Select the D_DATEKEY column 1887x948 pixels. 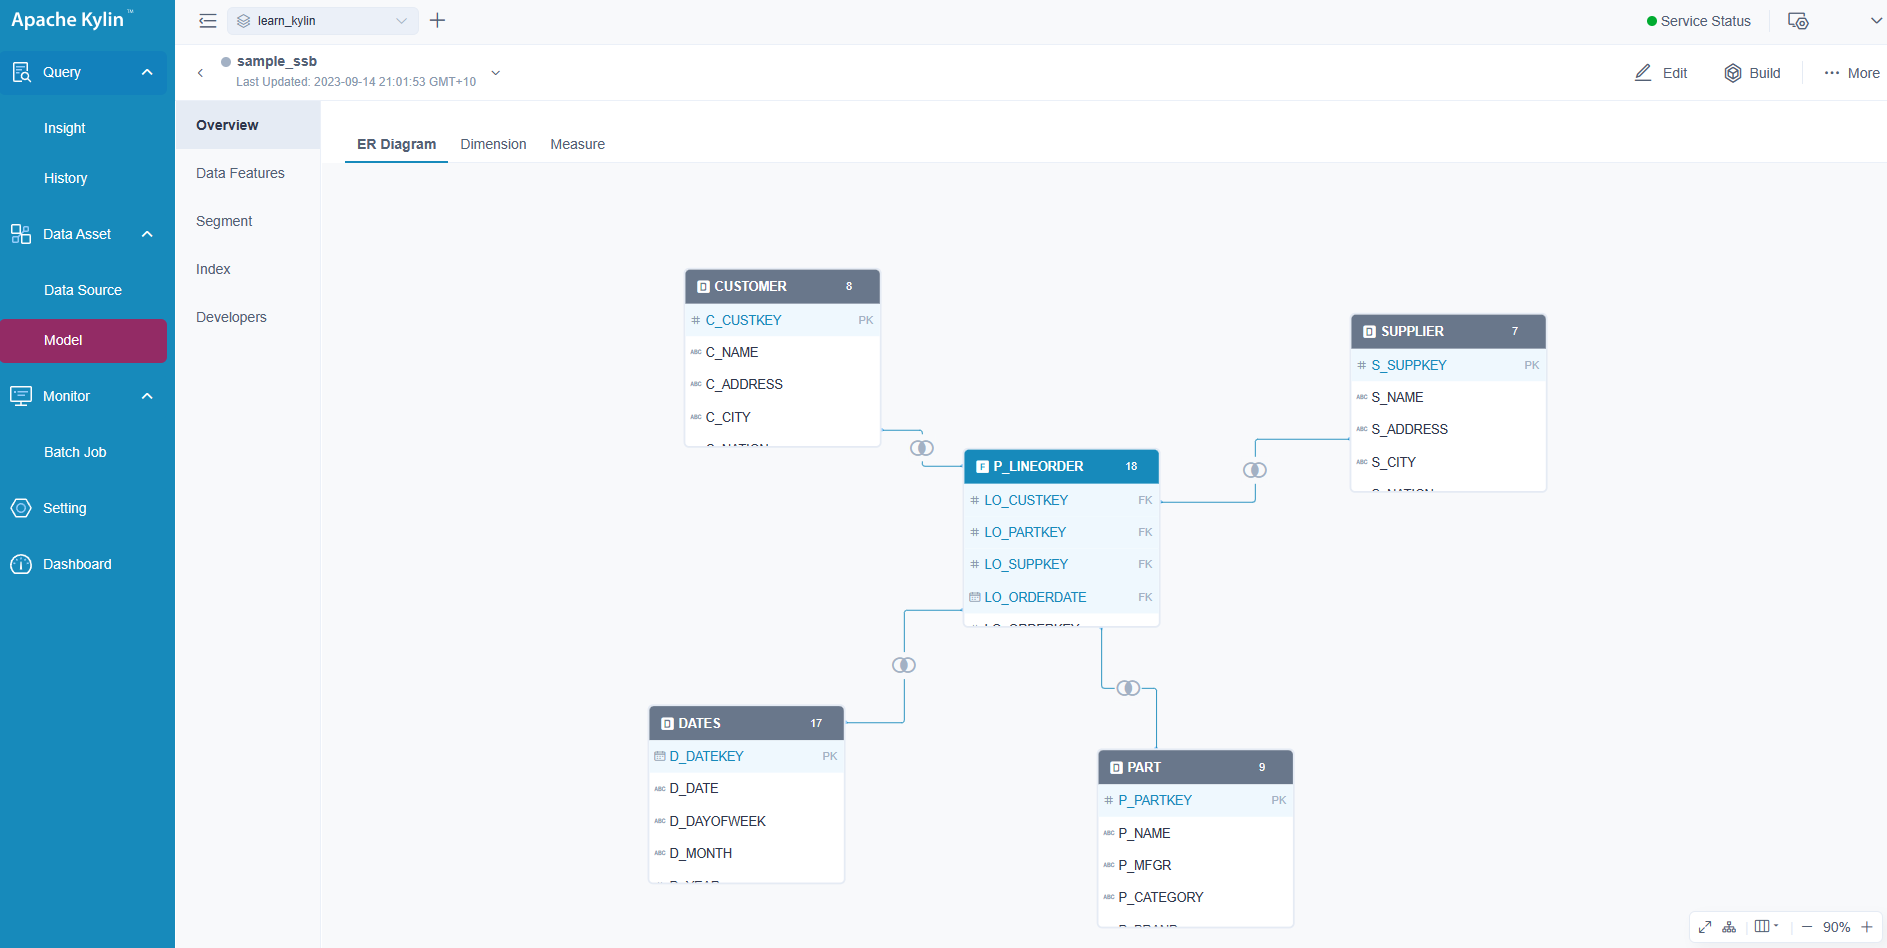point(746,756)
